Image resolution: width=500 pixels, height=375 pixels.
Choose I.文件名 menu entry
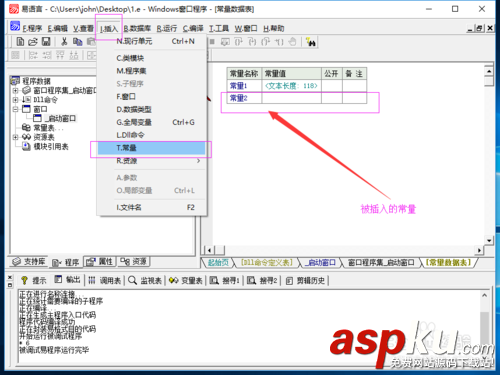coord(151,207)
